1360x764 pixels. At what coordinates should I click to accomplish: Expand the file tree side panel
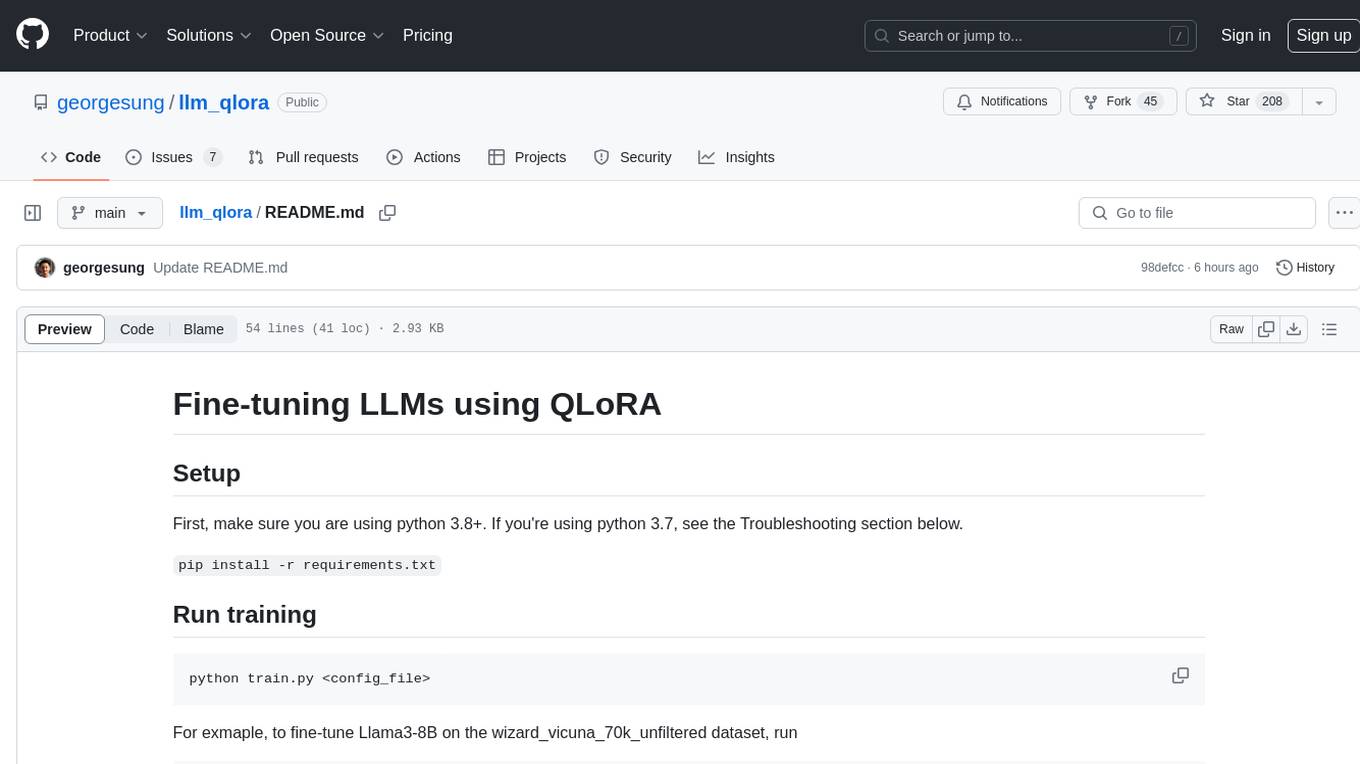pyautogui.click(x=32, y=213)
